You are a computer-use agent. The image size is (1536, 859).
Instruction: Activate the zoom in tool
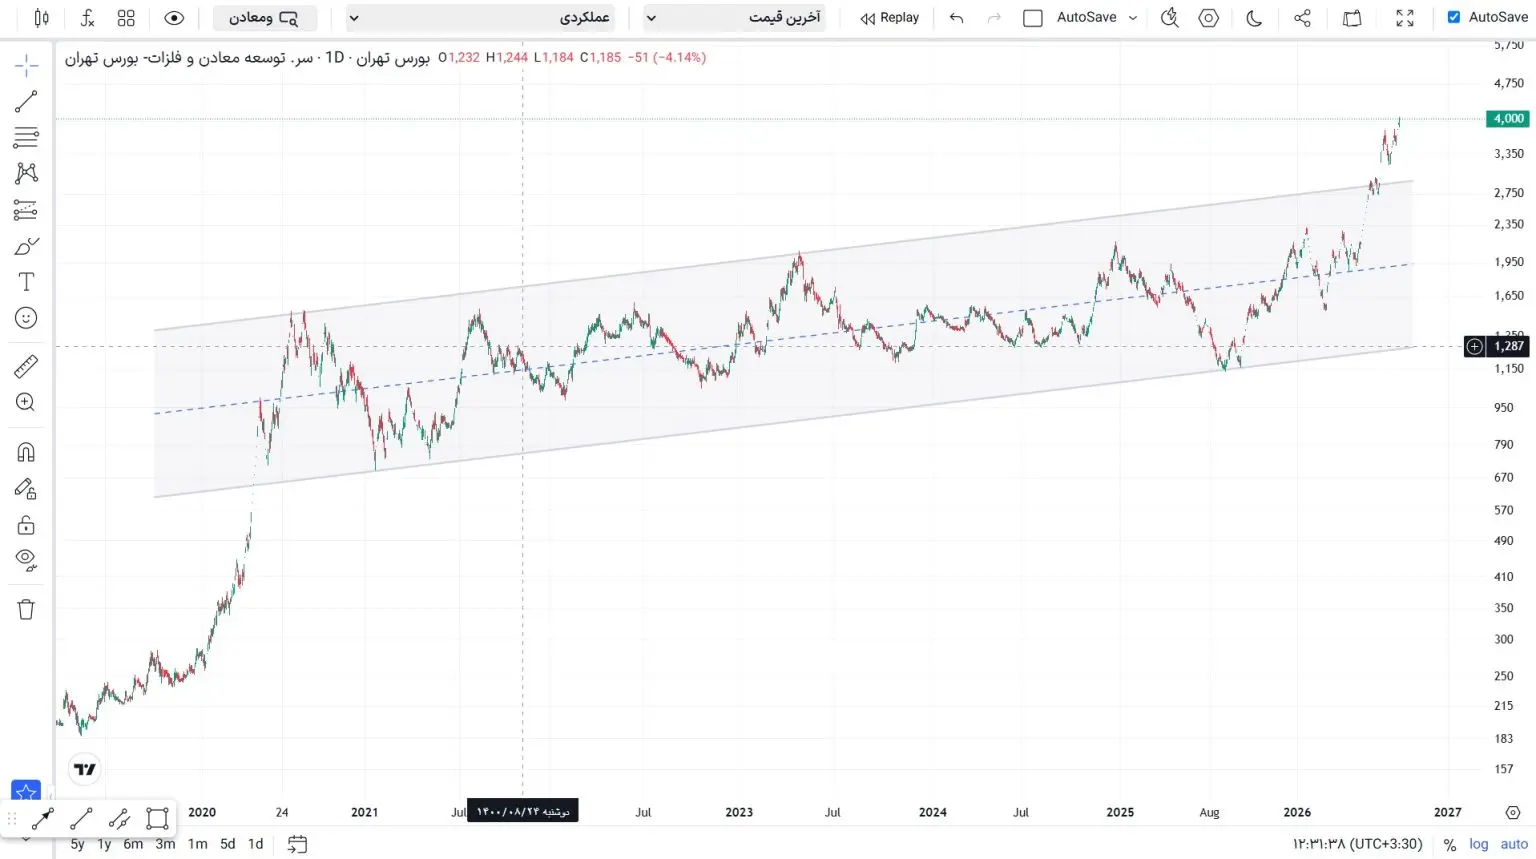point(26,402)
